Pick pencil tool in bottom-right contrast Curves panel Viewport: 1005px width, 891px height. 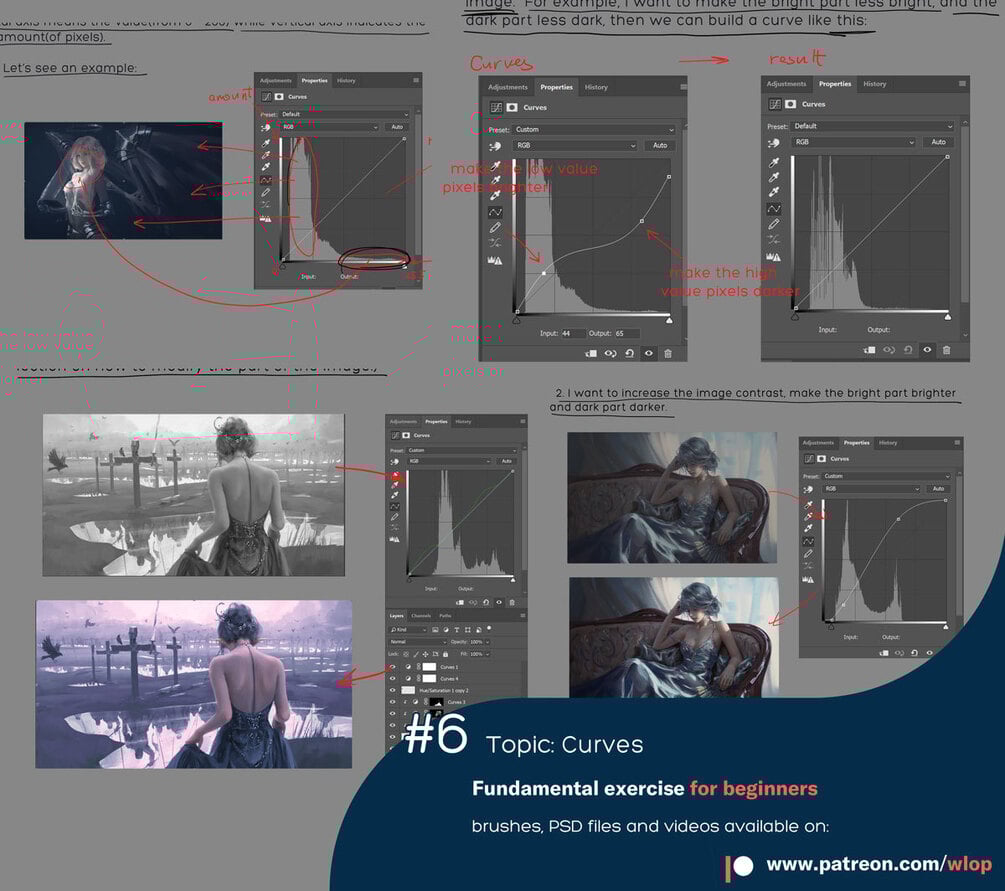[x=808, y=554]
